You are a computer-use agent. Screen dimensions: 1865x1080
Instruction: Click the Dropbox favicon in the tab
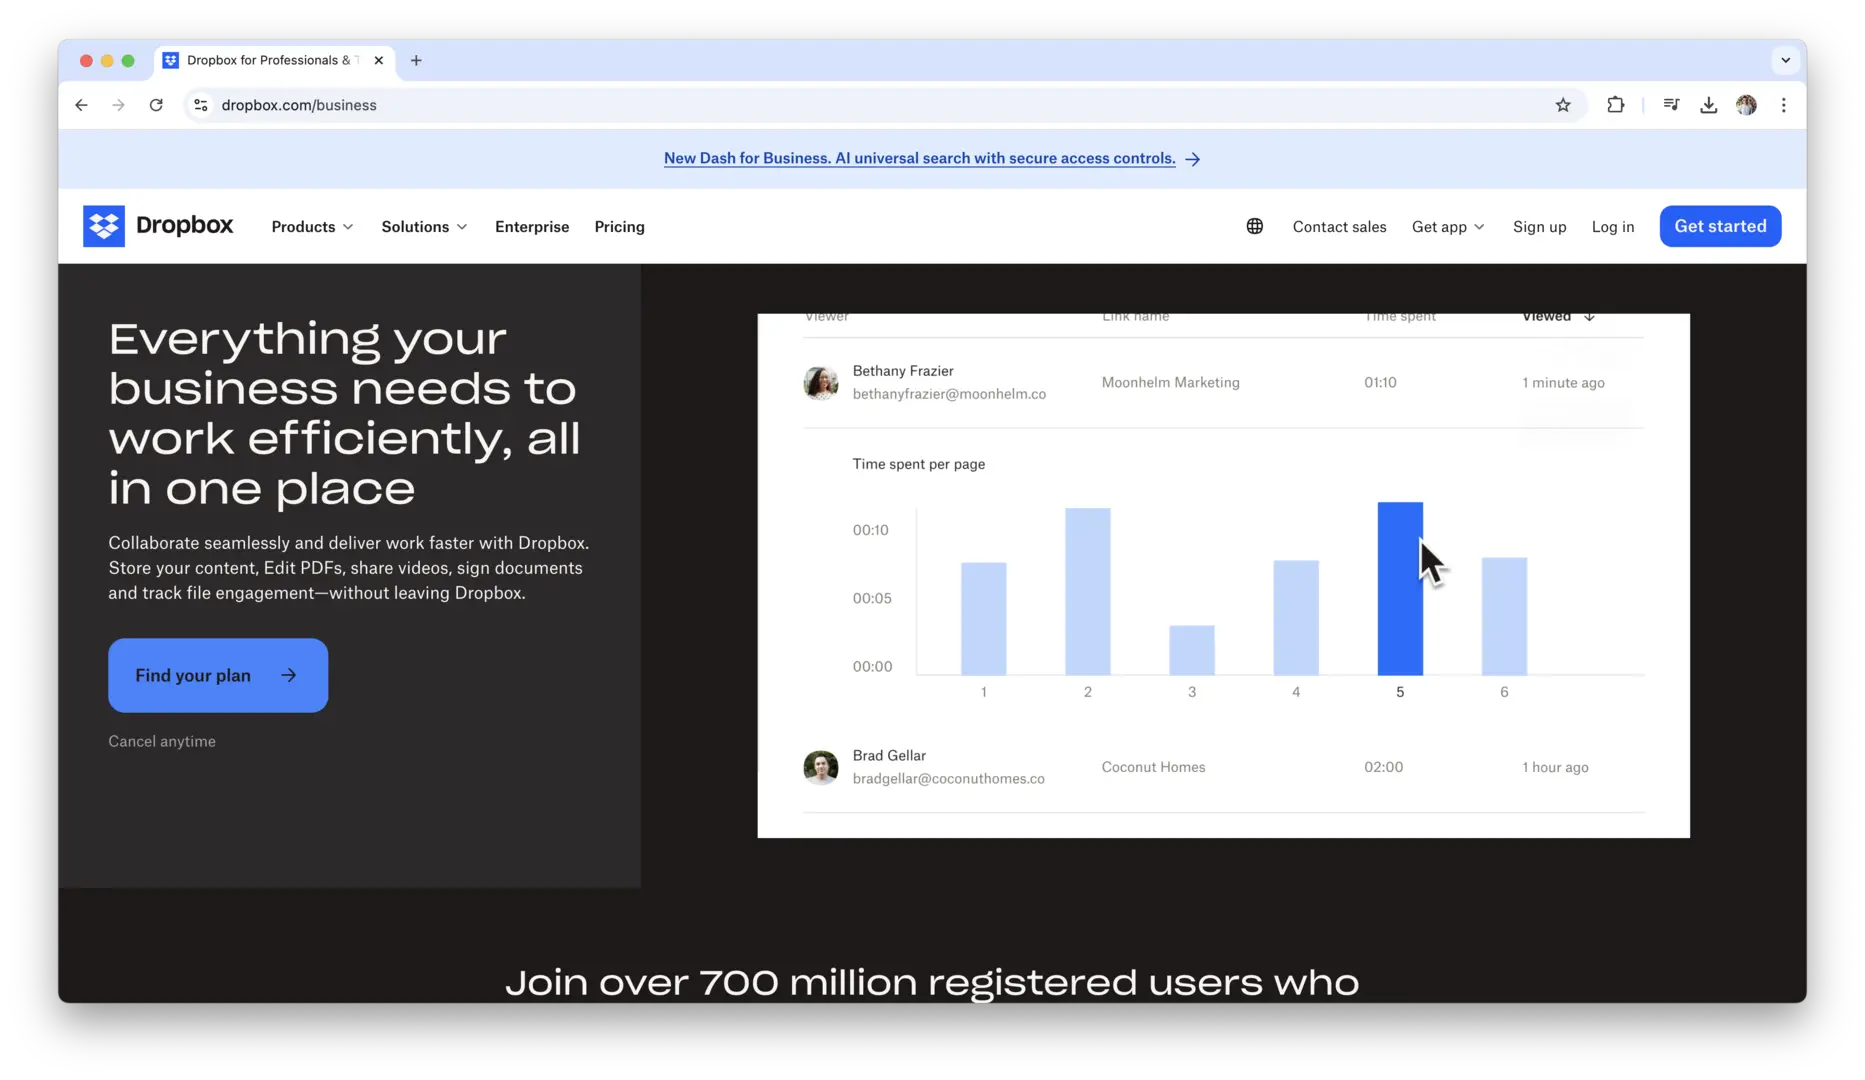[171, 60]
